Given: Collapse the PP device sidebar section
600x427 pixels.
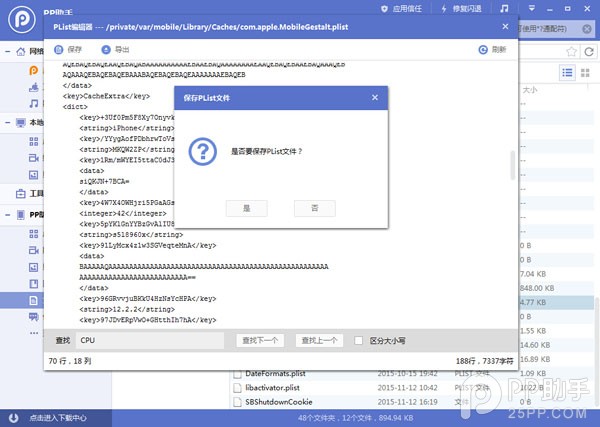Looking at the screenshot, I should 7,215.
